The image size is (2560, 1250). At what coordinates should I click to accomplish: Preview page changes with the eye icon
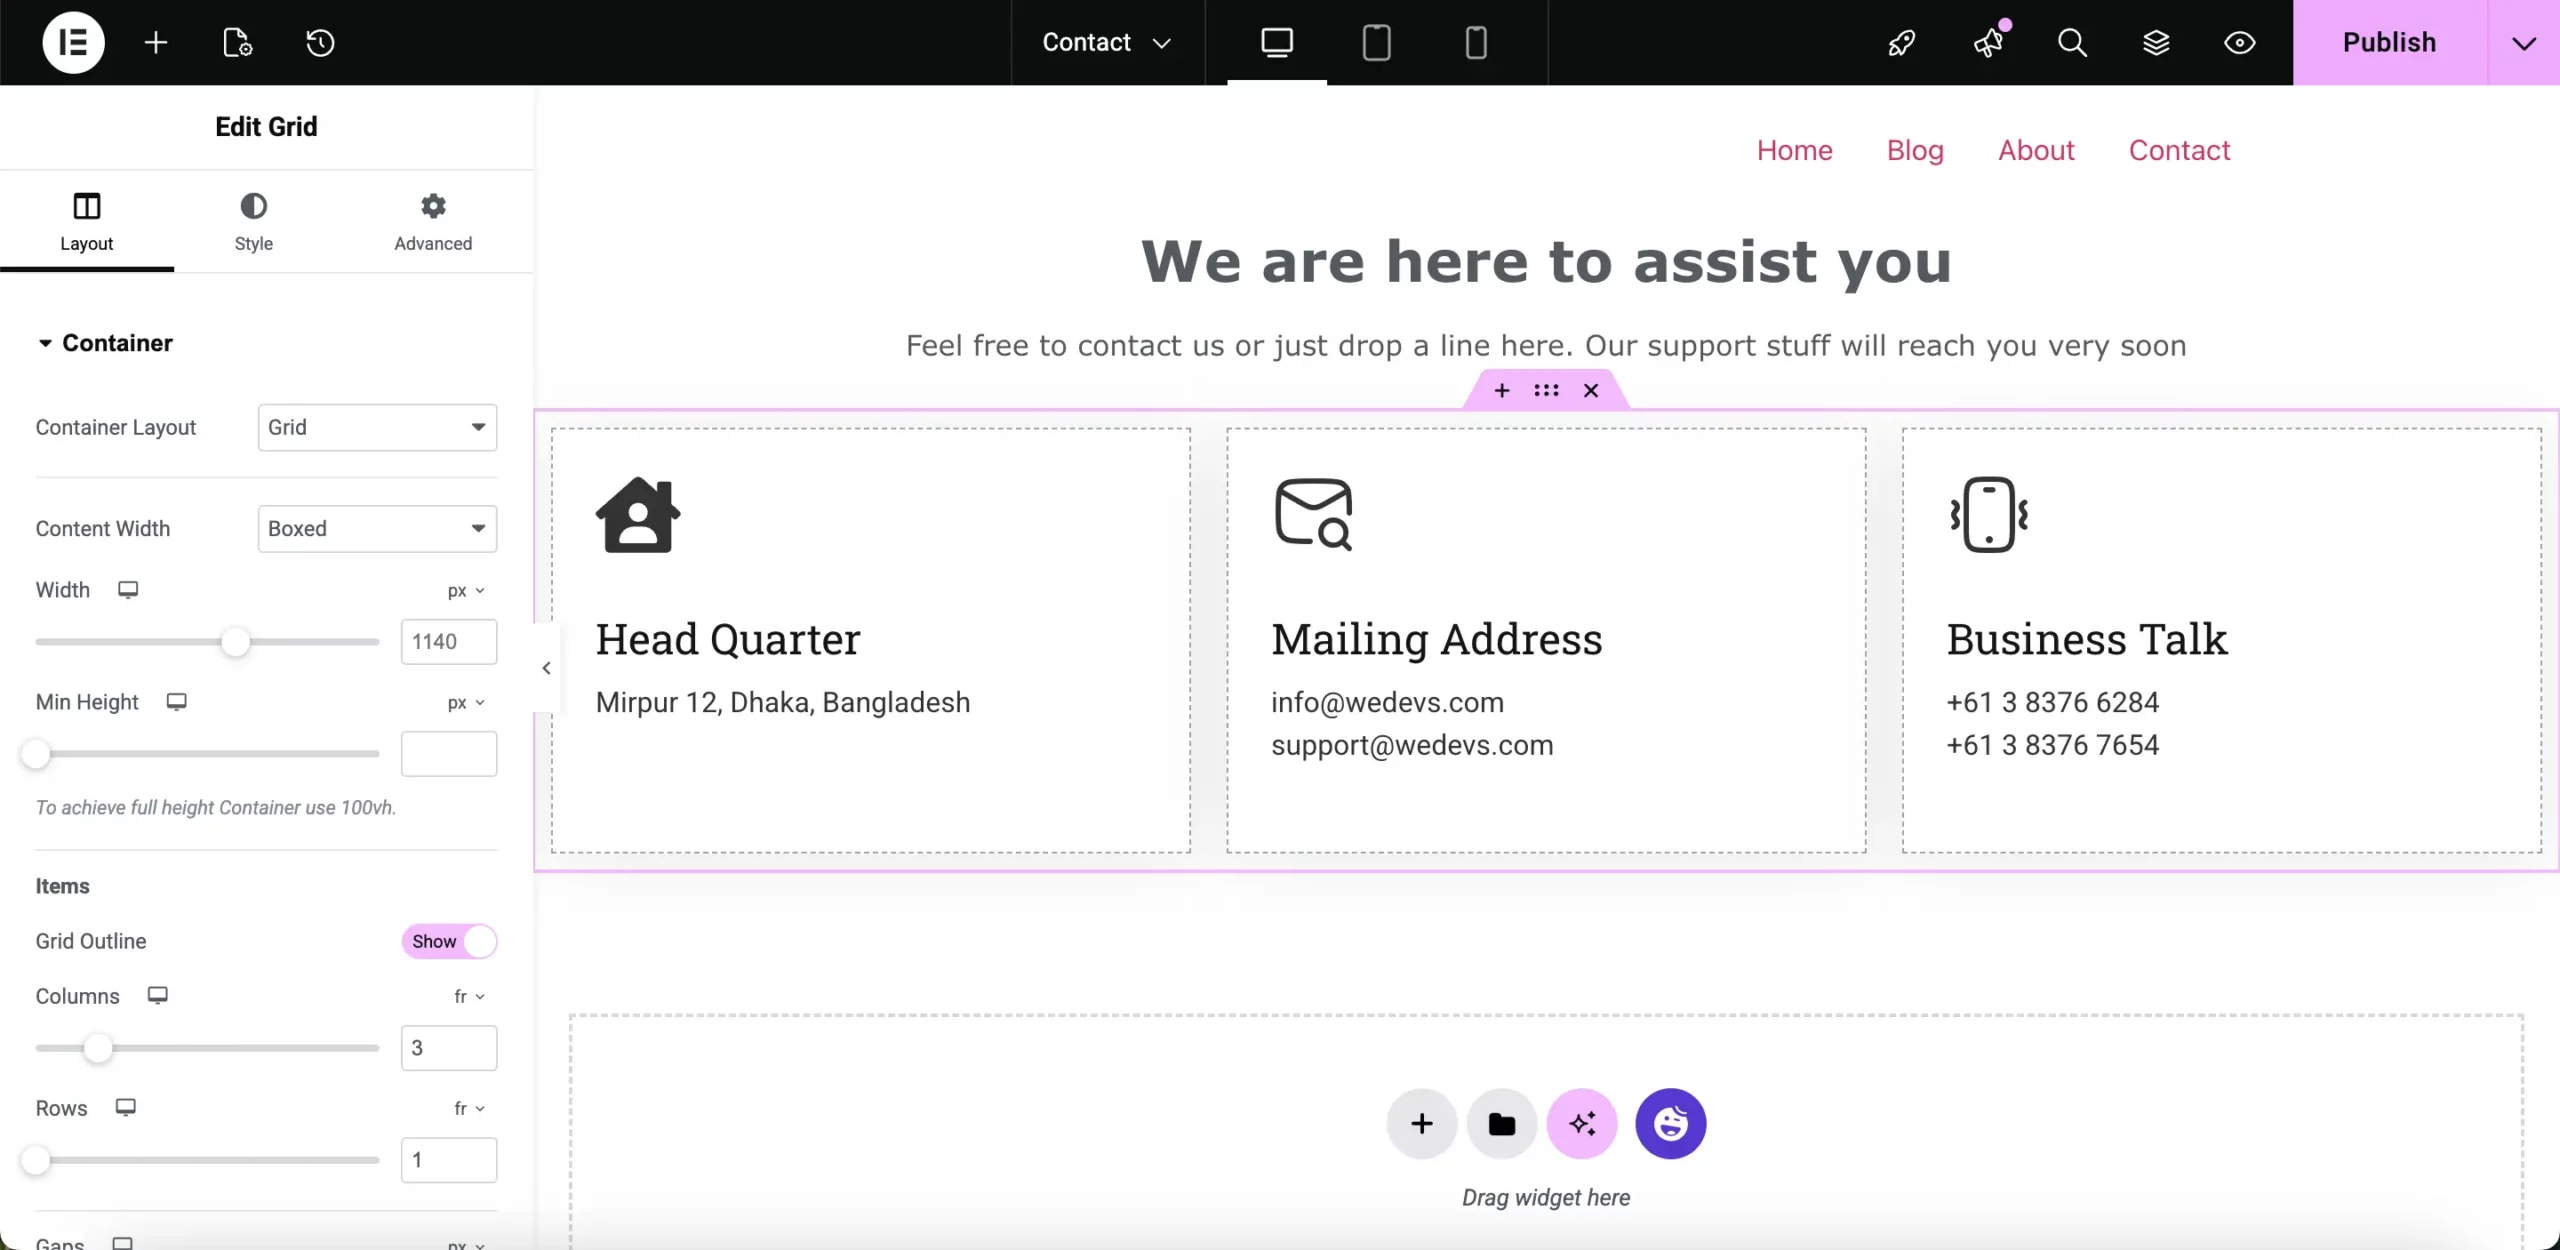pos(2240,42)
